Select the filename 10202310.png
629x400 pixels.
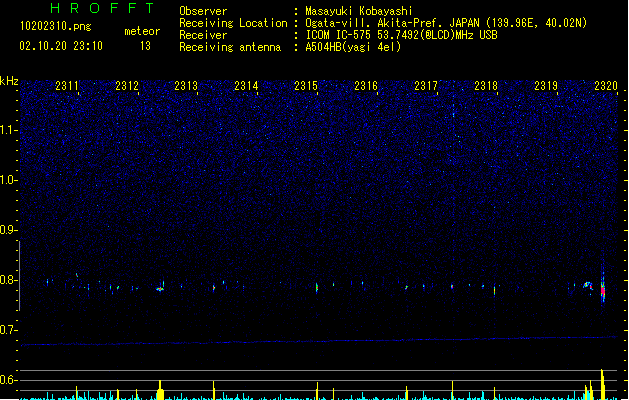click(x=56, y=26)
